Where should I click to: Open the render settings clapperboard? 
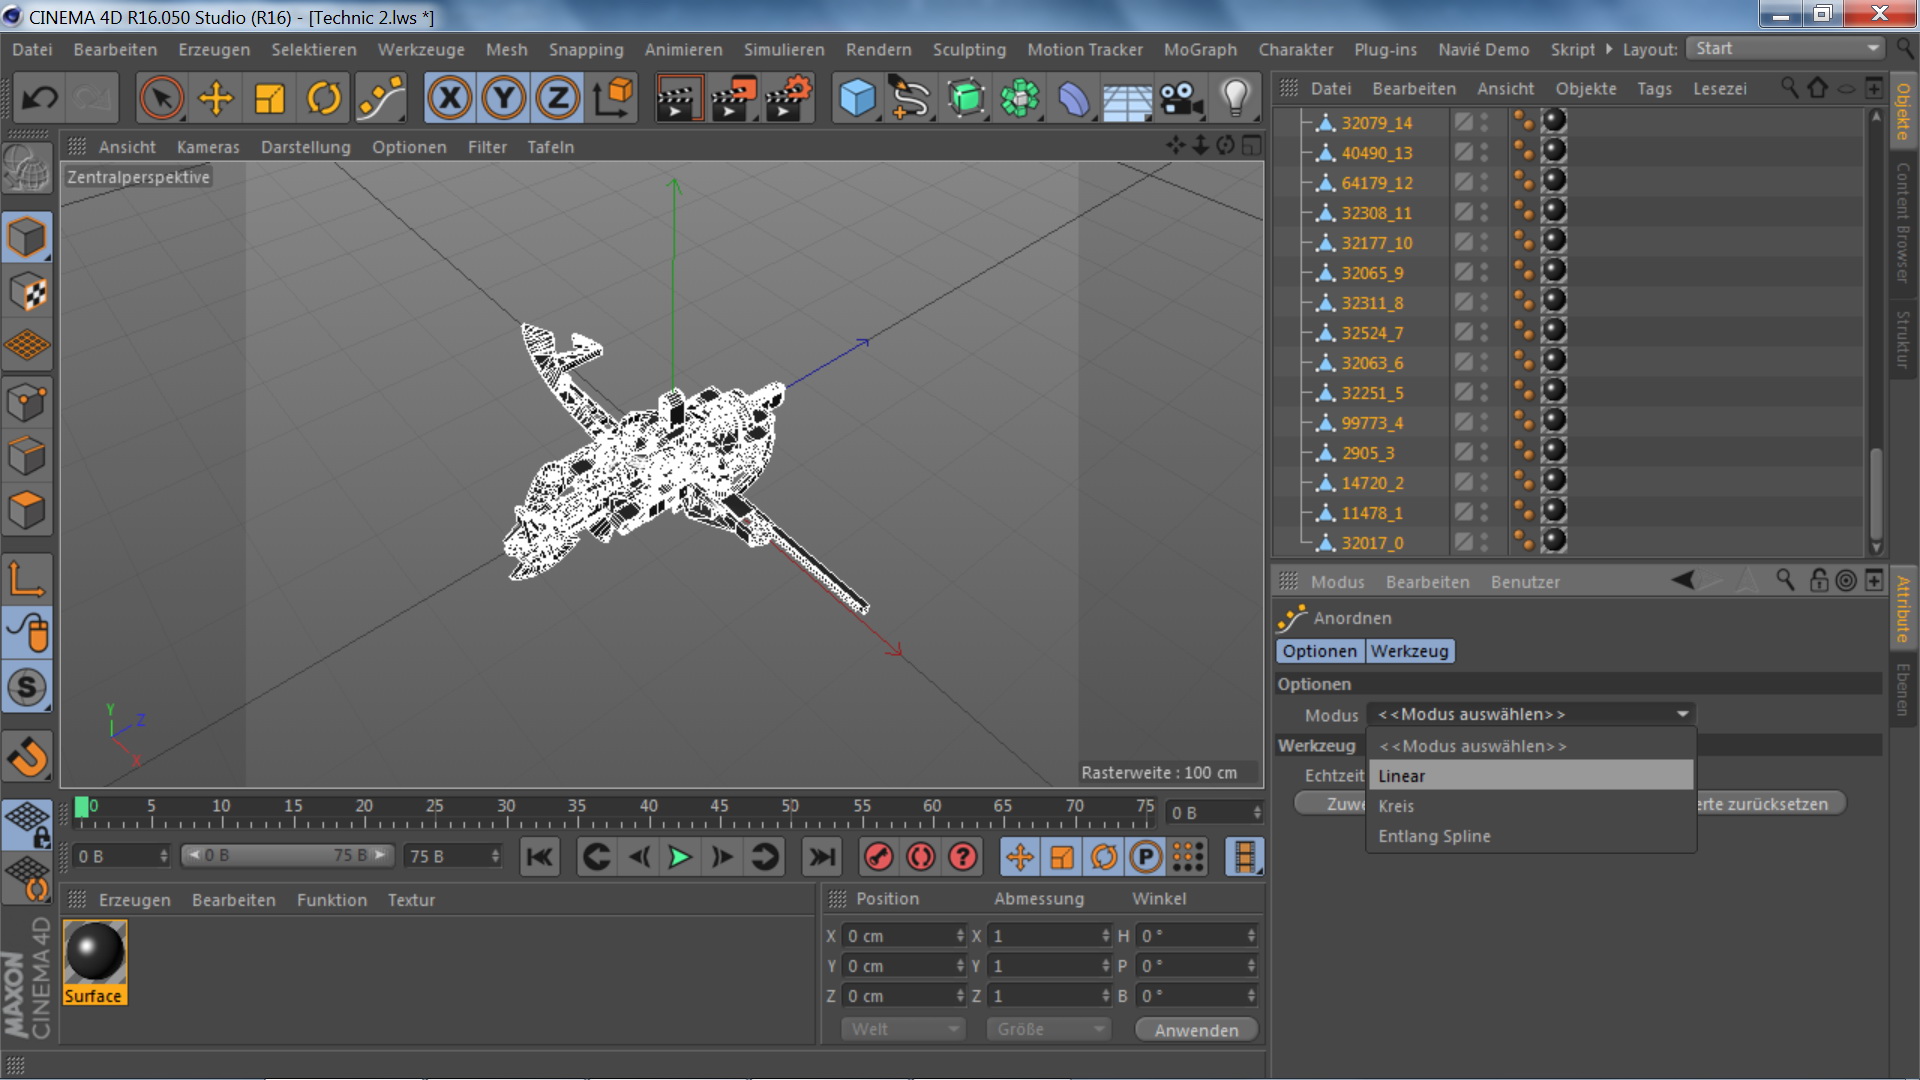788,98
